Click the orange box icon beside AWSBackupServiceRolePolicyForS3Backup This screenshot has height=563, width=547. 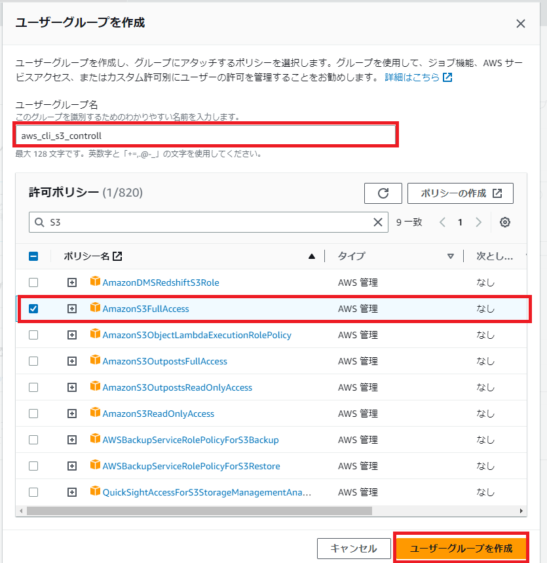pyautogui.click(x=95, y=439)
